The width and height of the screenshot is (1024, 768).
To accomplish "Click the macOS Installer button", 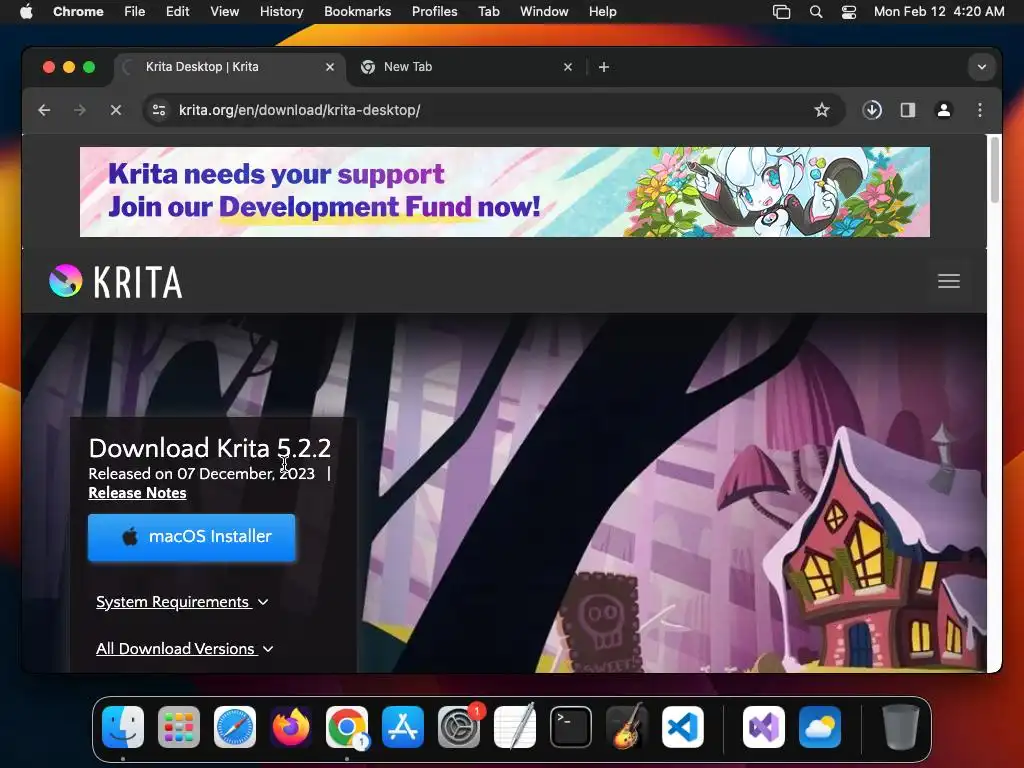I will coord(191,537).
